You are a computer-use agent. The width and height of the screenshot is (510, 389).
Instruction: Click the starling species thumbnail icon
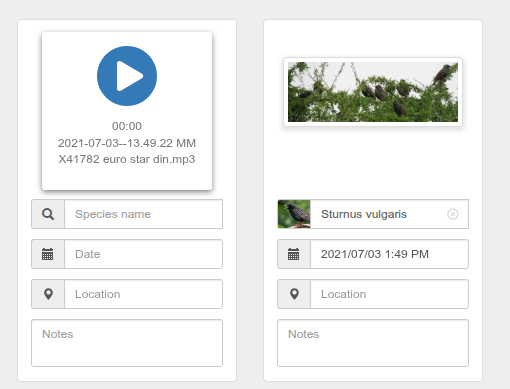click(294, 214)
